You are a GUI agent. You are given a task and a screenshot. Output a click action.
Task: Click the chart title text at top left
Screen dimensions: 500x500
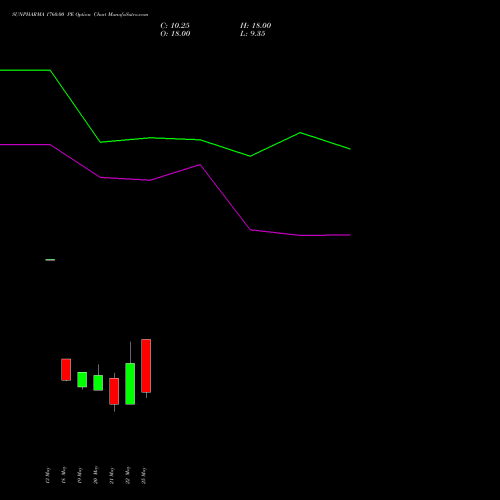80,15
